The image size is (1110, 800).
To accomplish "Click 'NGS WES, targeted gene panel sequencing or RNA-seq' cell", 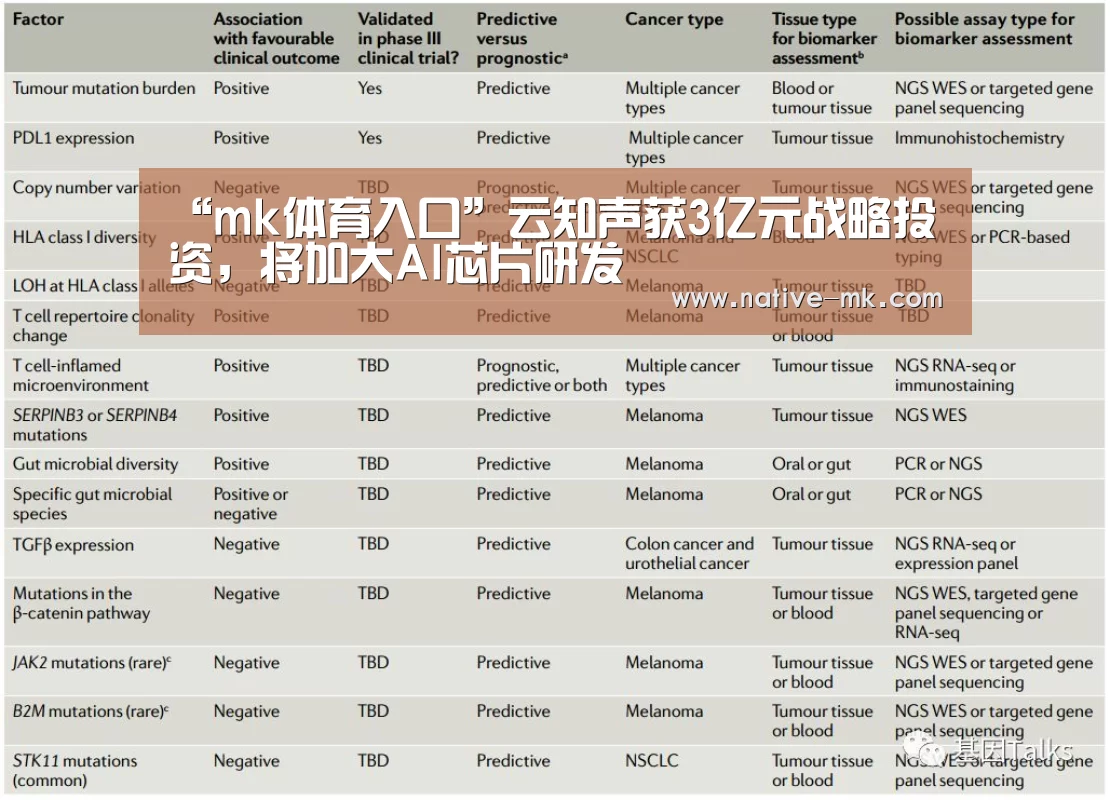I will (985, 613).
